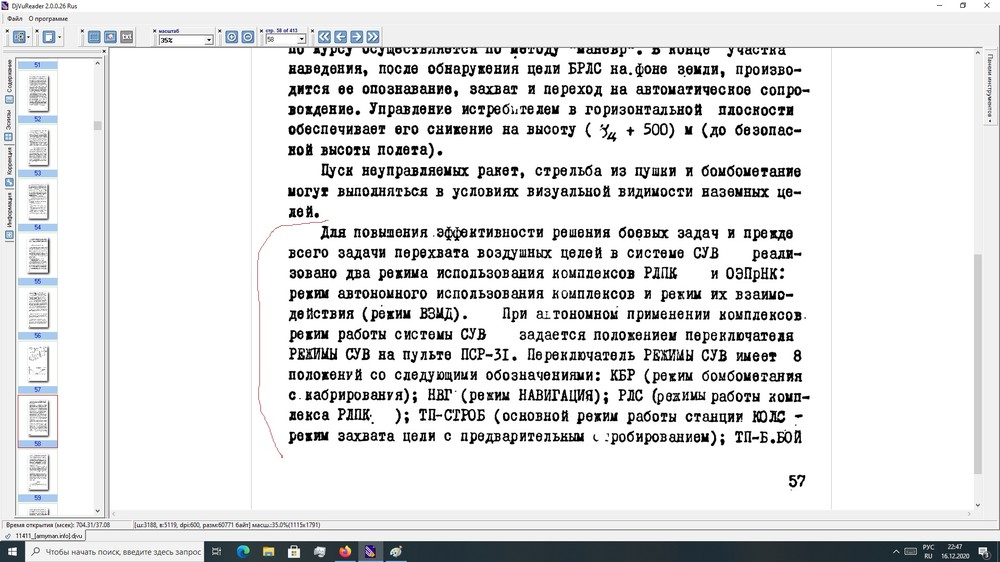Viewport: 1000px width, 562px height.
Task: Open Task View on the taskbar
Action: [217, 552]
